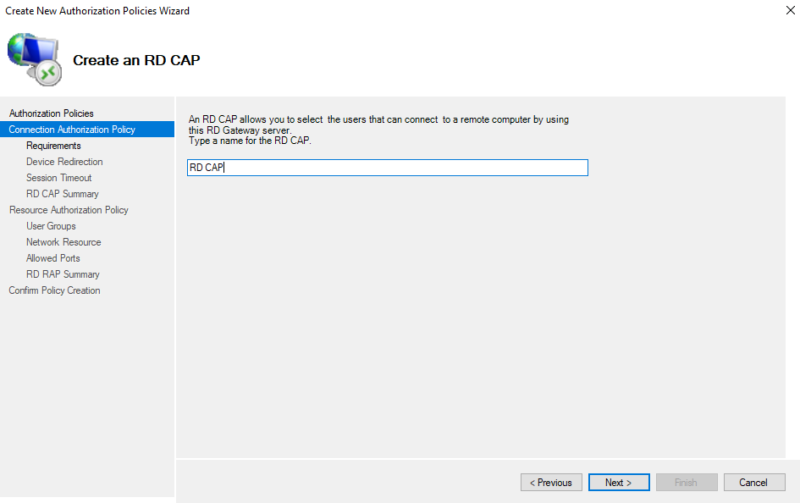Screen dimensions: 800x503
Task: Jump to the RD CAP Summary step
Action: (62, 194)
